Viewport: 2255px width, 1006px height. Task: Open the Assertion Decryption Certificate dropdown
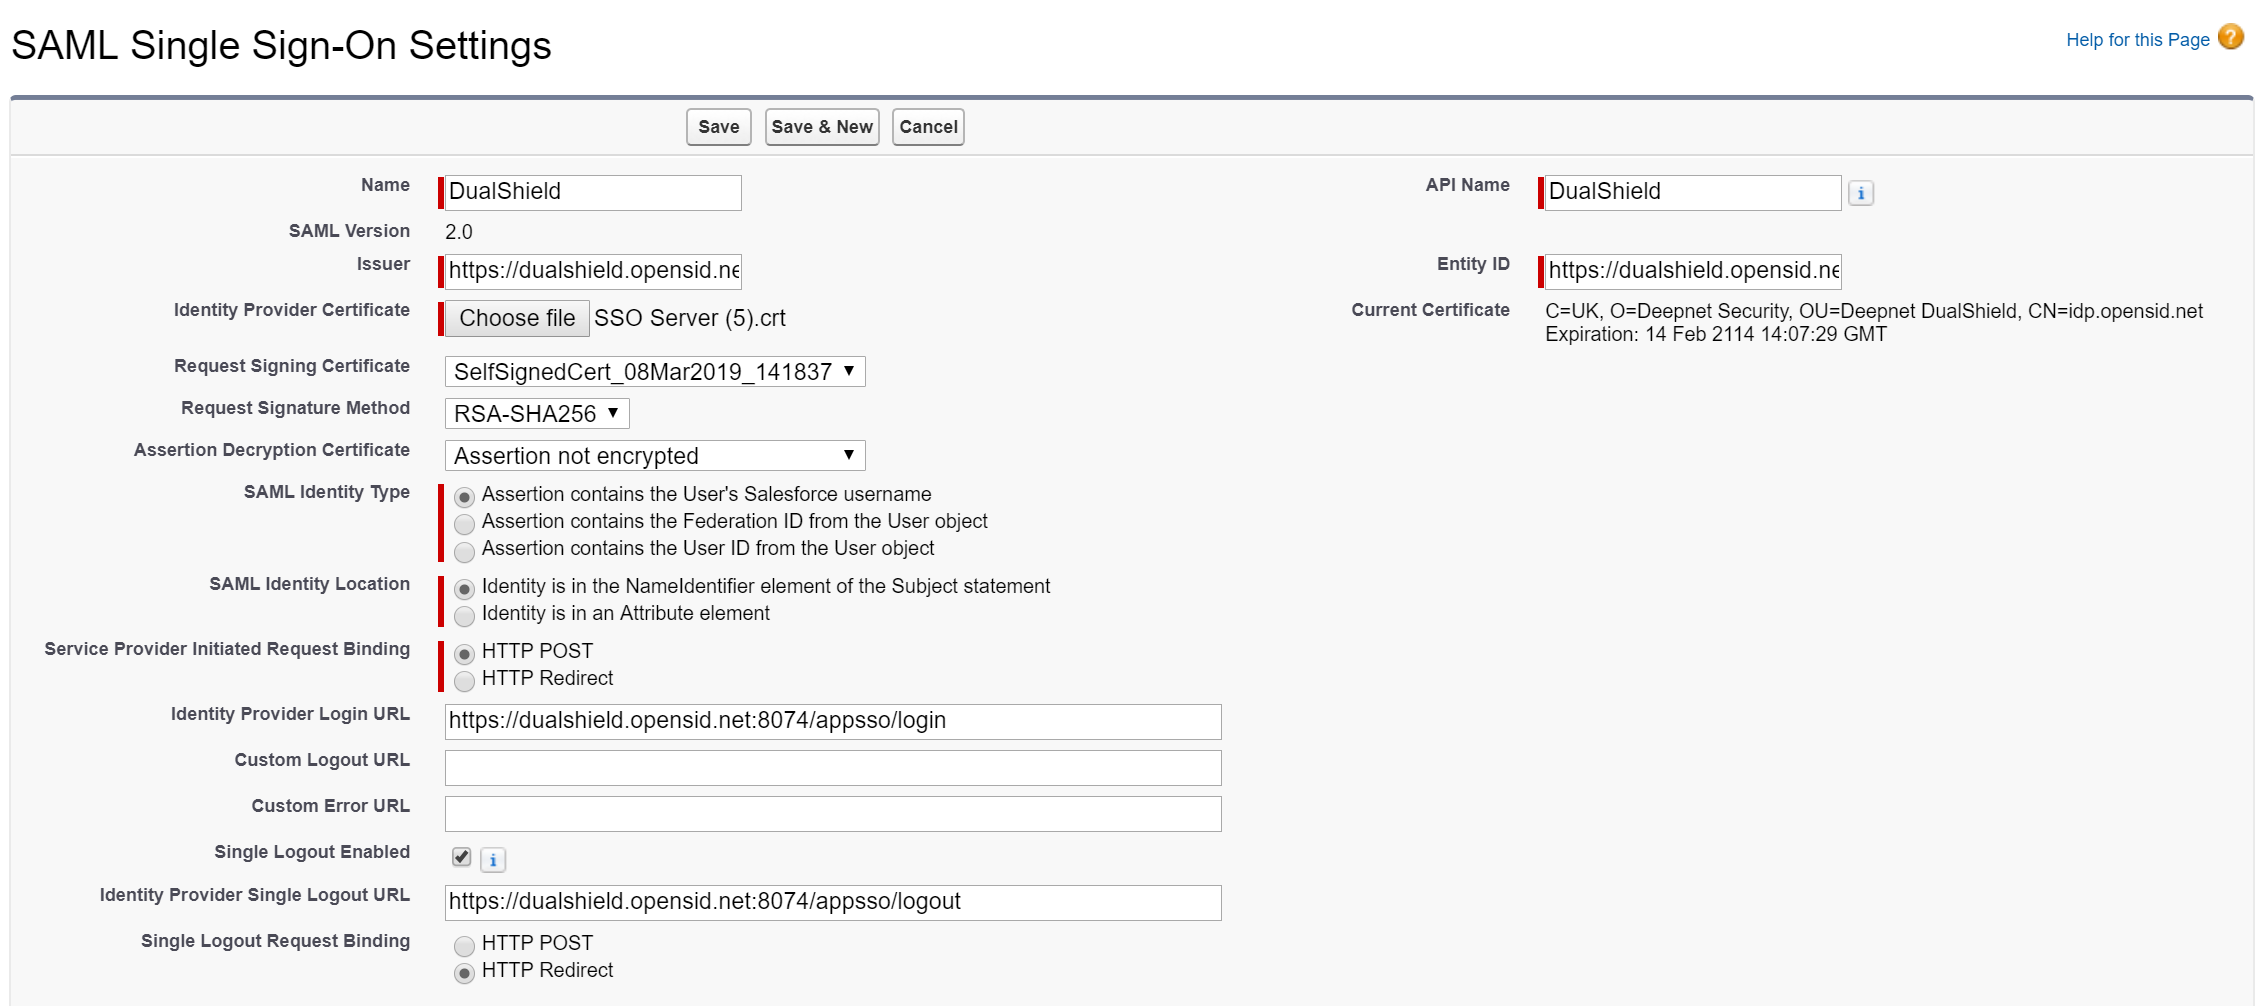655,456
